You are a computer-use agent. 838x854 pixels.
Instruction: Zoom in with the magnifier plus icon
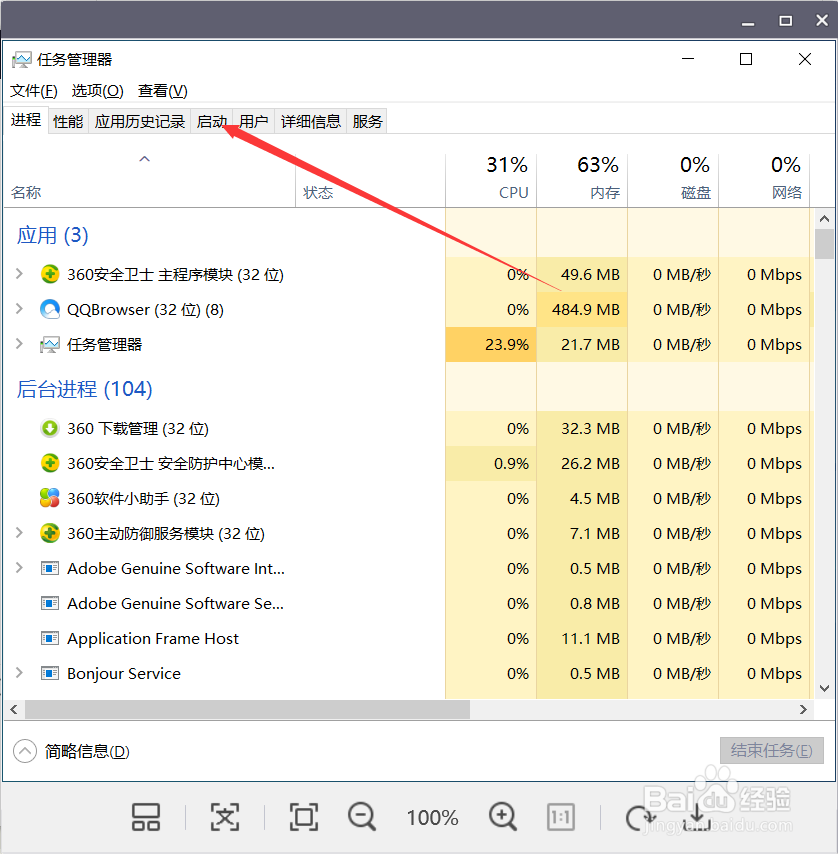click(503, 817)
